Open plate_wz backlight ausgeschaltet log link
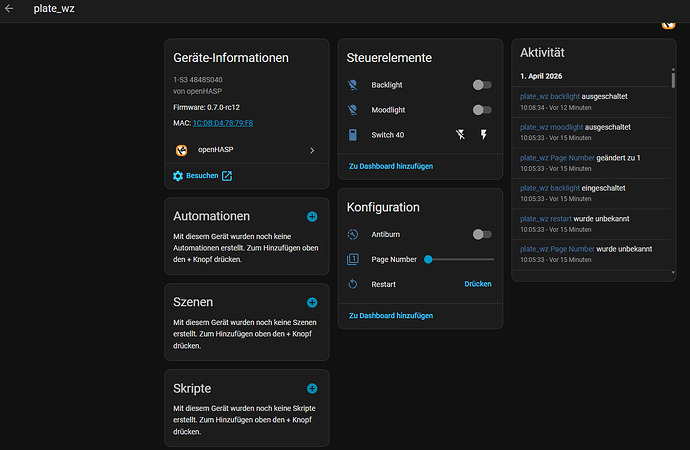The width and height of the screenshot is (690, 450). 550,96
